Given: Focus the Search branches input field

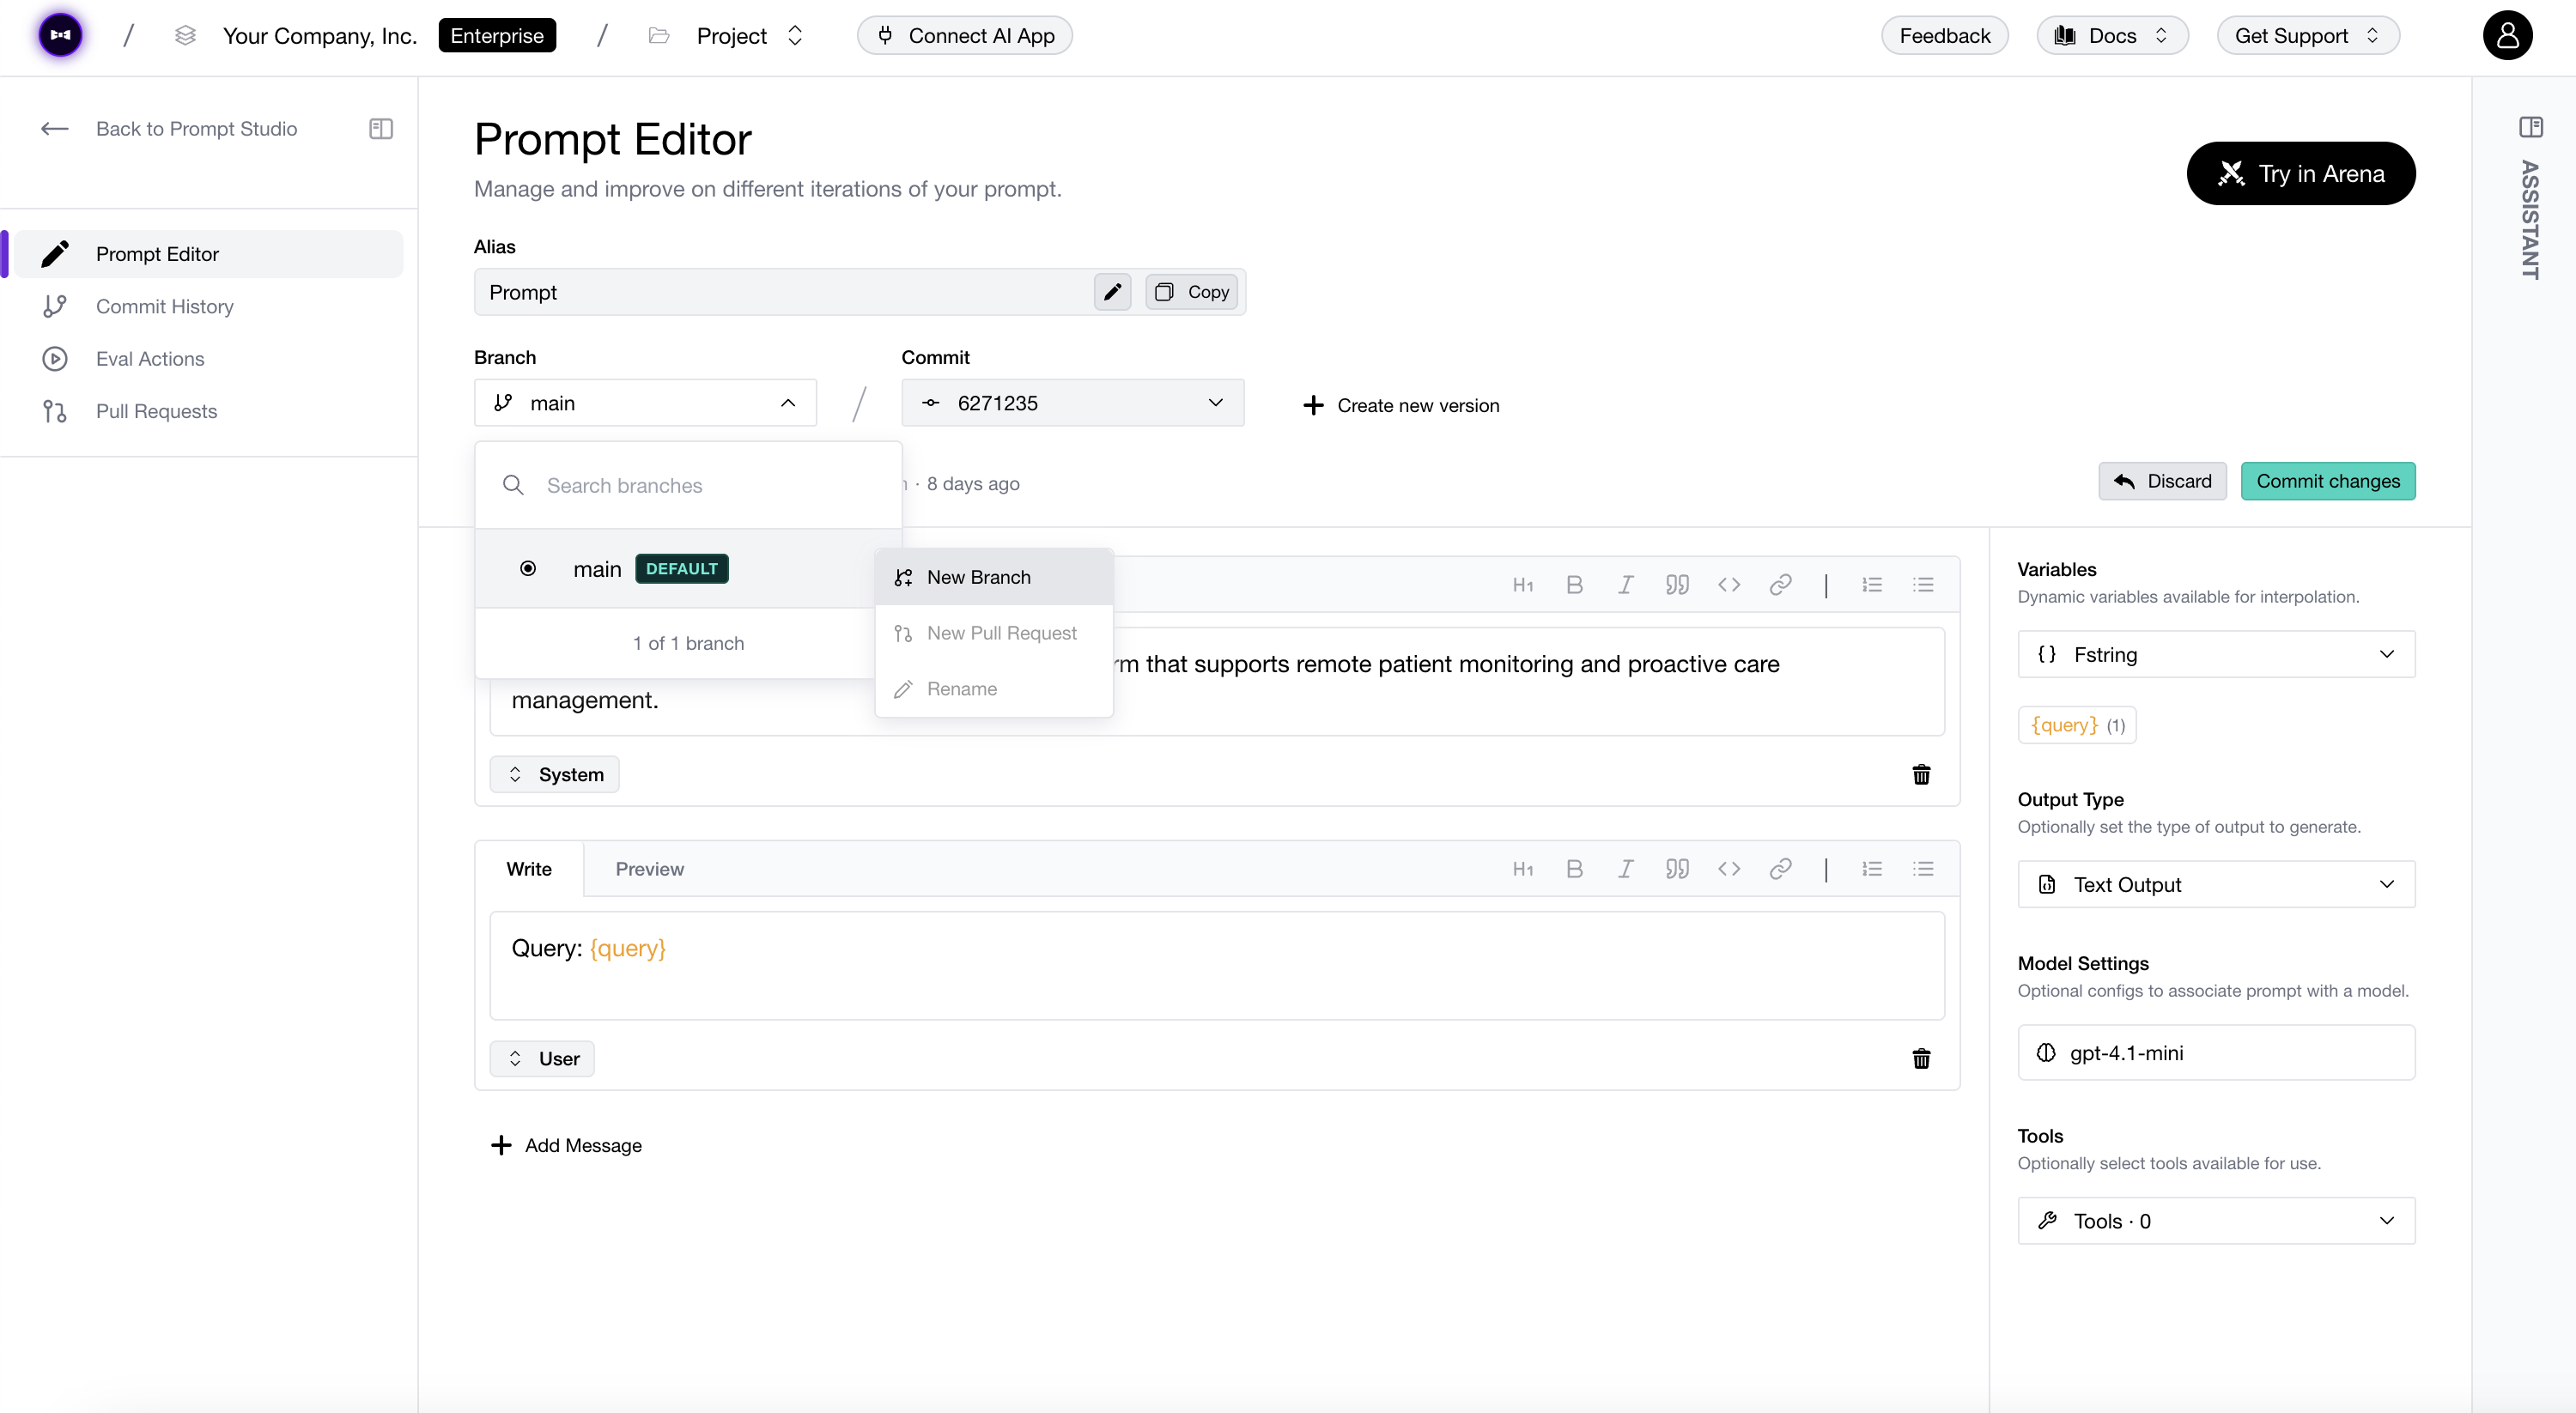Looking at the screenshot, I should [700, 486].
